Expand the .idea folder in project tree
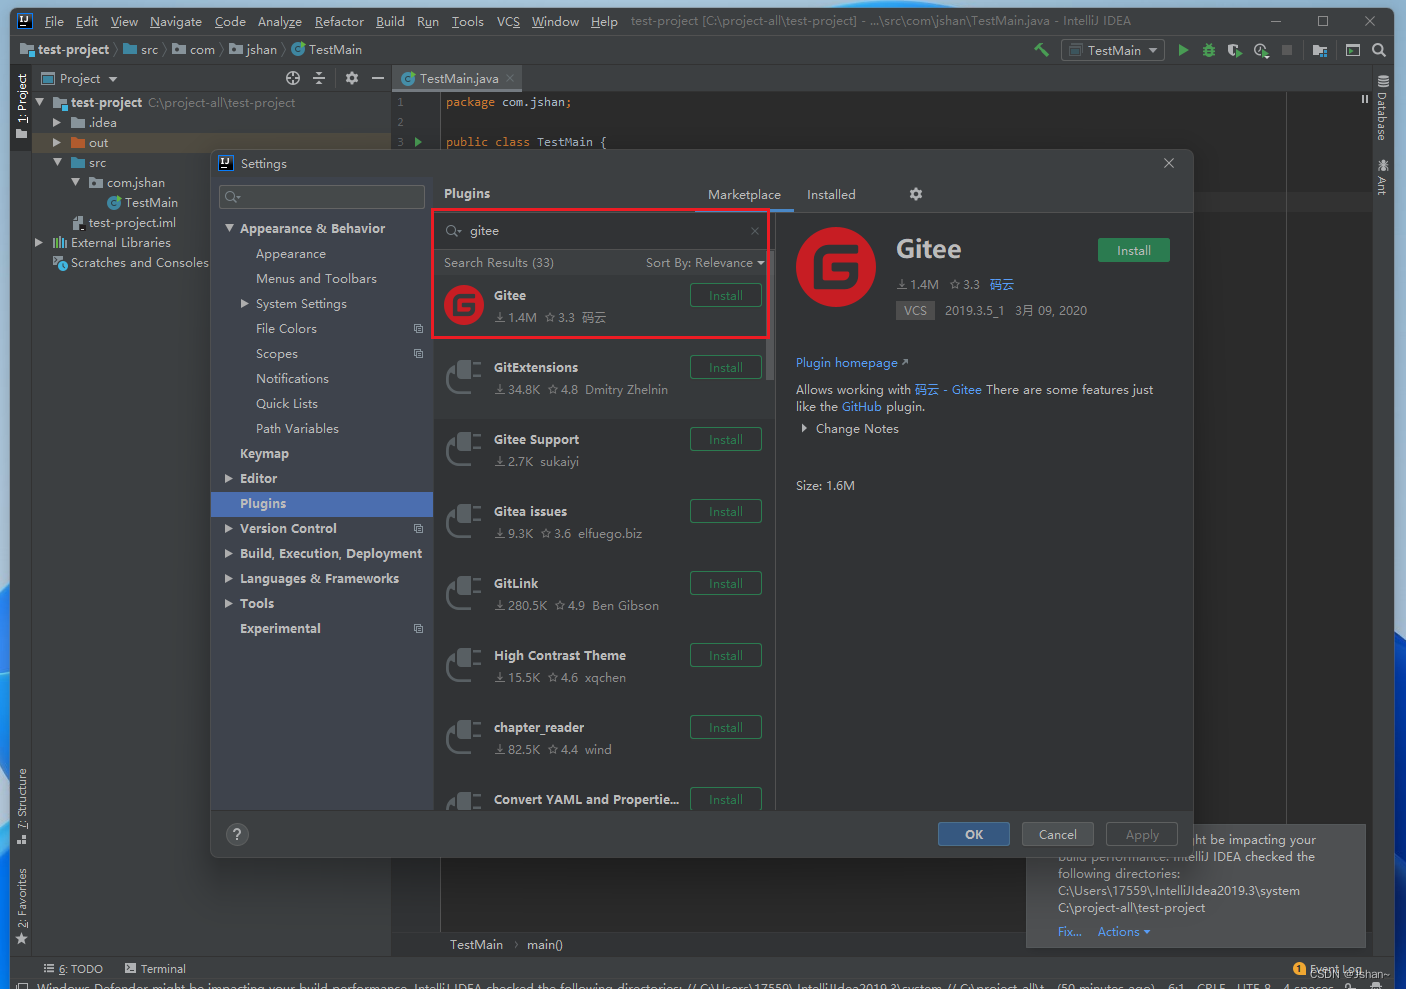Viewport: 1406px width, 989px height. pos(57,122)
